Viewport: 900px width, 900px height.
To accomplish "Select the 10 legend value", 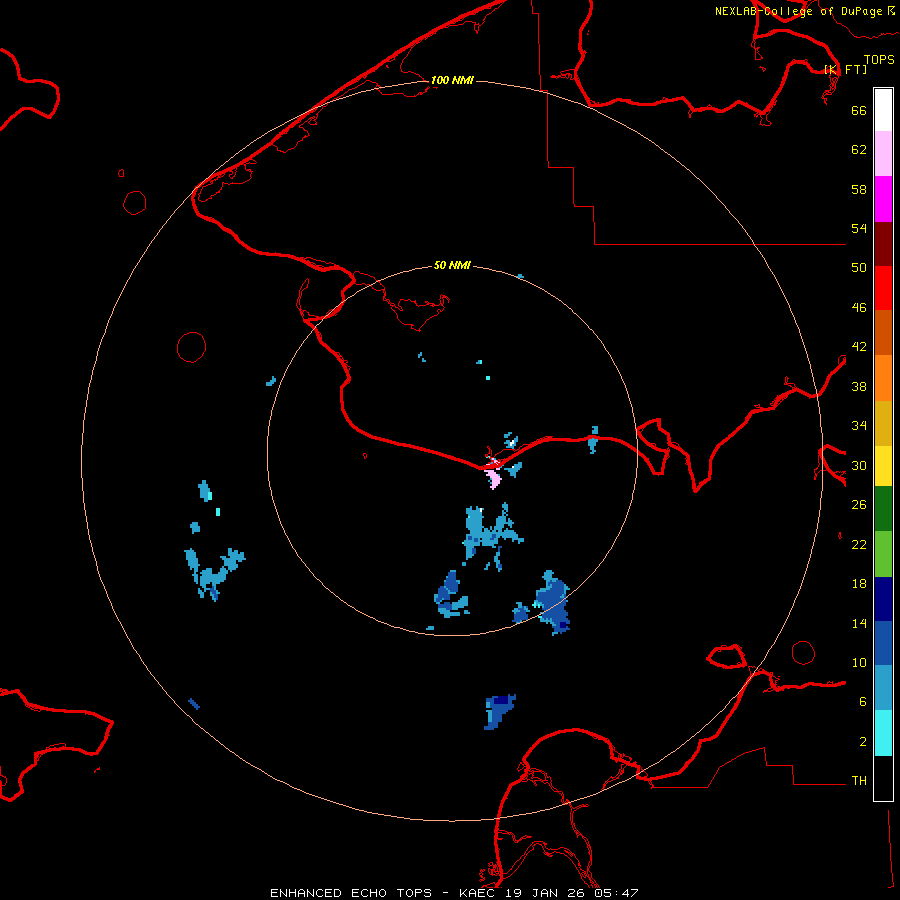I will (x=859, y=663).
